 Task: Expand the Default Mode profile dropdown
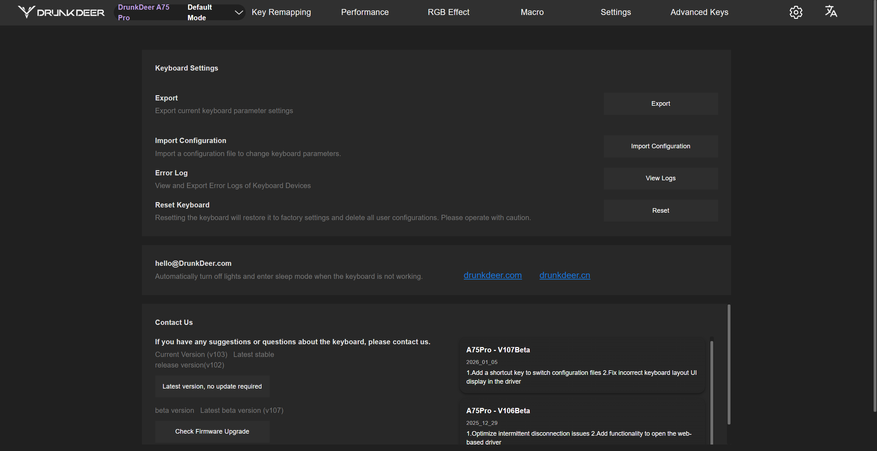point(238,13)
